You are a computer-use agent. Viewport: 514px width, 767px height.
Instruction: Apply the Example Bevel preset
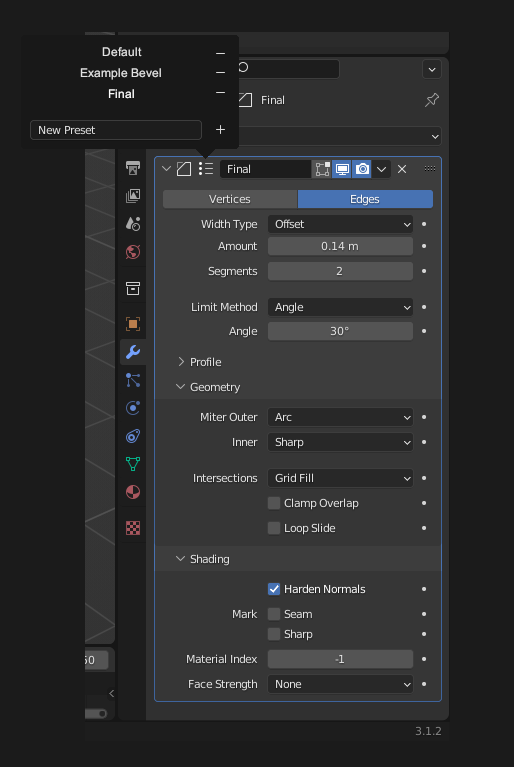tap(121, 73)
